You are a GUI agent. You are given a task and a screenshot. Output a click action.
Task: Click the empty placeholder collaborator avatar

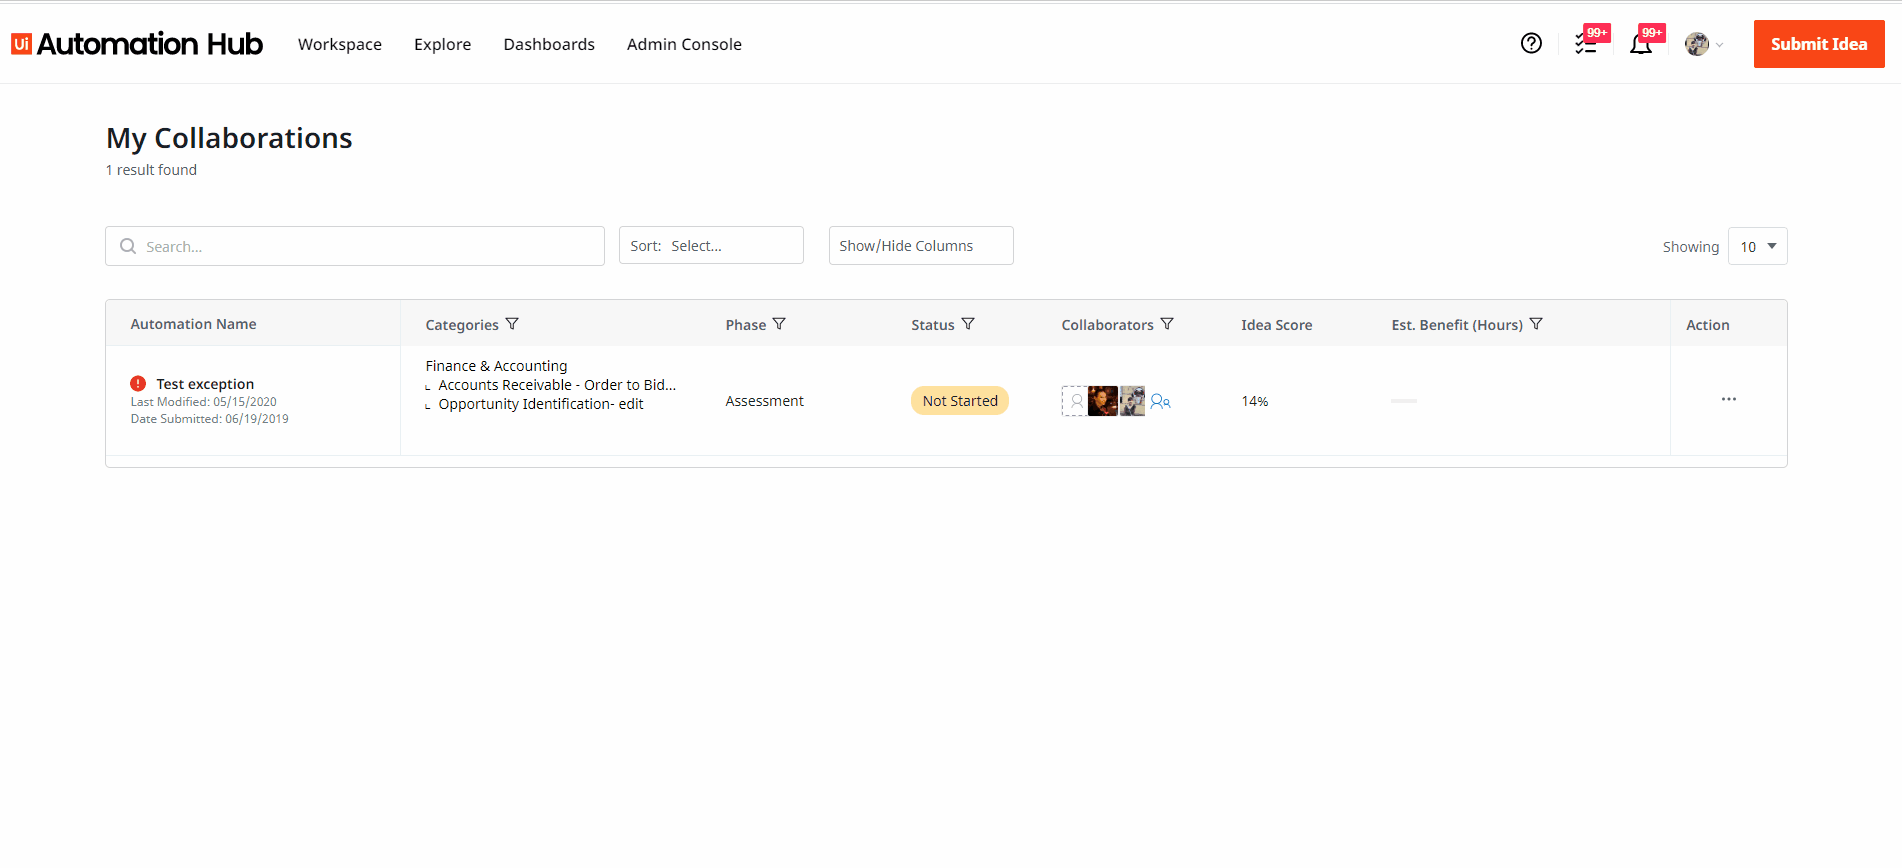[x=1075, y=401]
